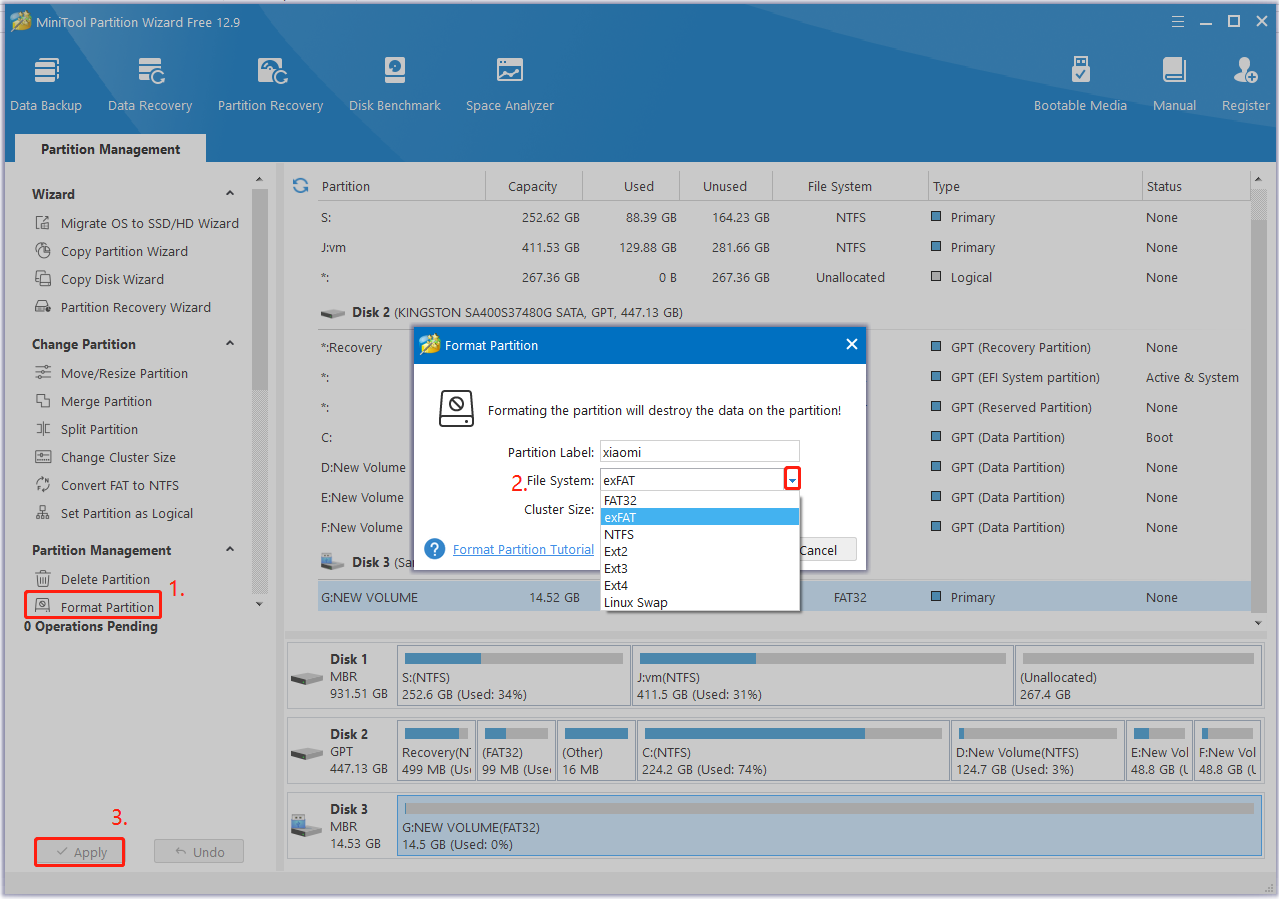Select G:NEW VOLUME(FAT32) block in map
The height and width of the screenshot is (901, 1279).
click(829, 826)
